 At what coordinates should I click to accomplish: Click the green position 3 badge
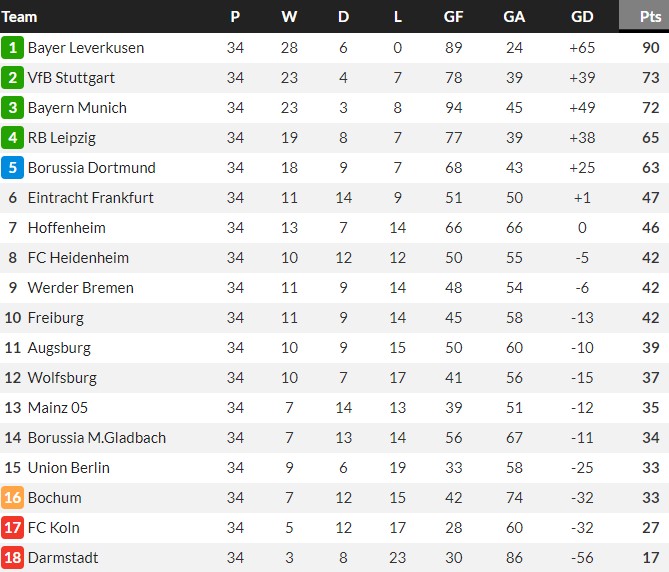tap(13, 108)
